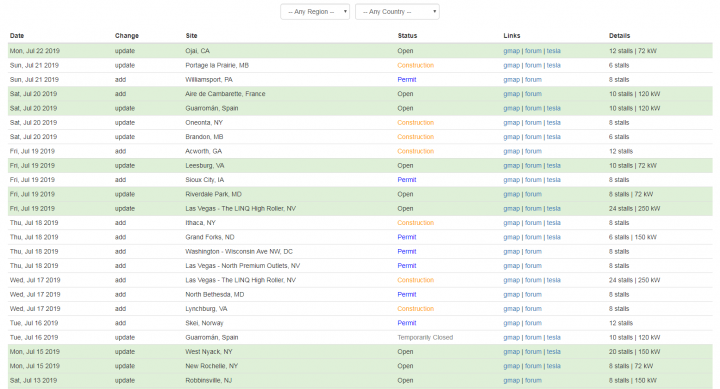Click the Date column header
Screen dimensions: 720x389
17,36
